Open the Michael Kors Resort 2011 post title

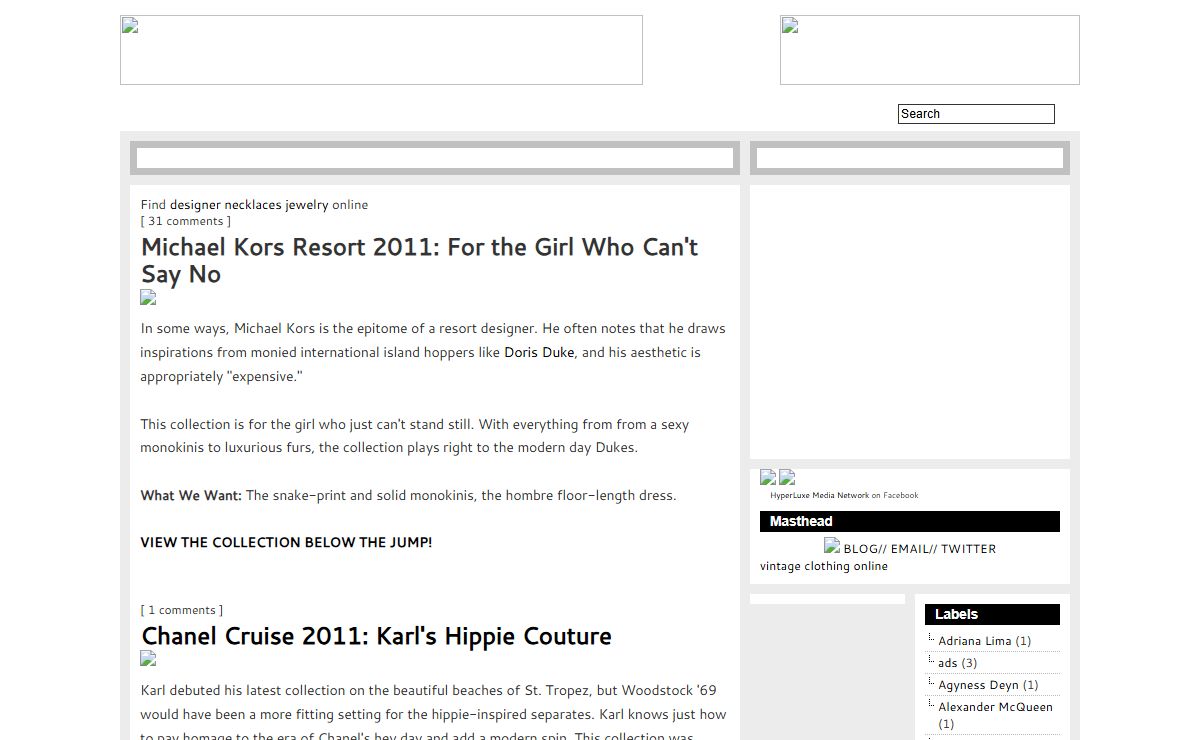click(419, 260)
